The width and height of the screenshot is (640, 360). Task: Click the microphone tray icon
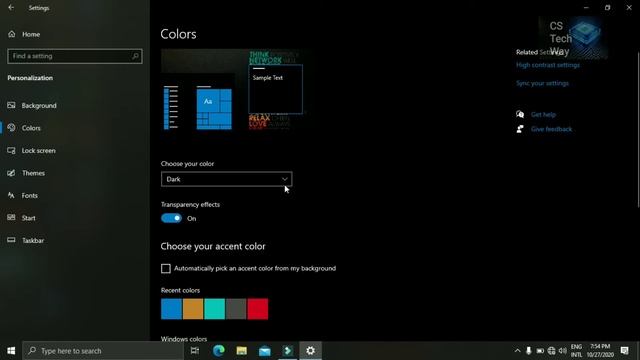point(529,351)
